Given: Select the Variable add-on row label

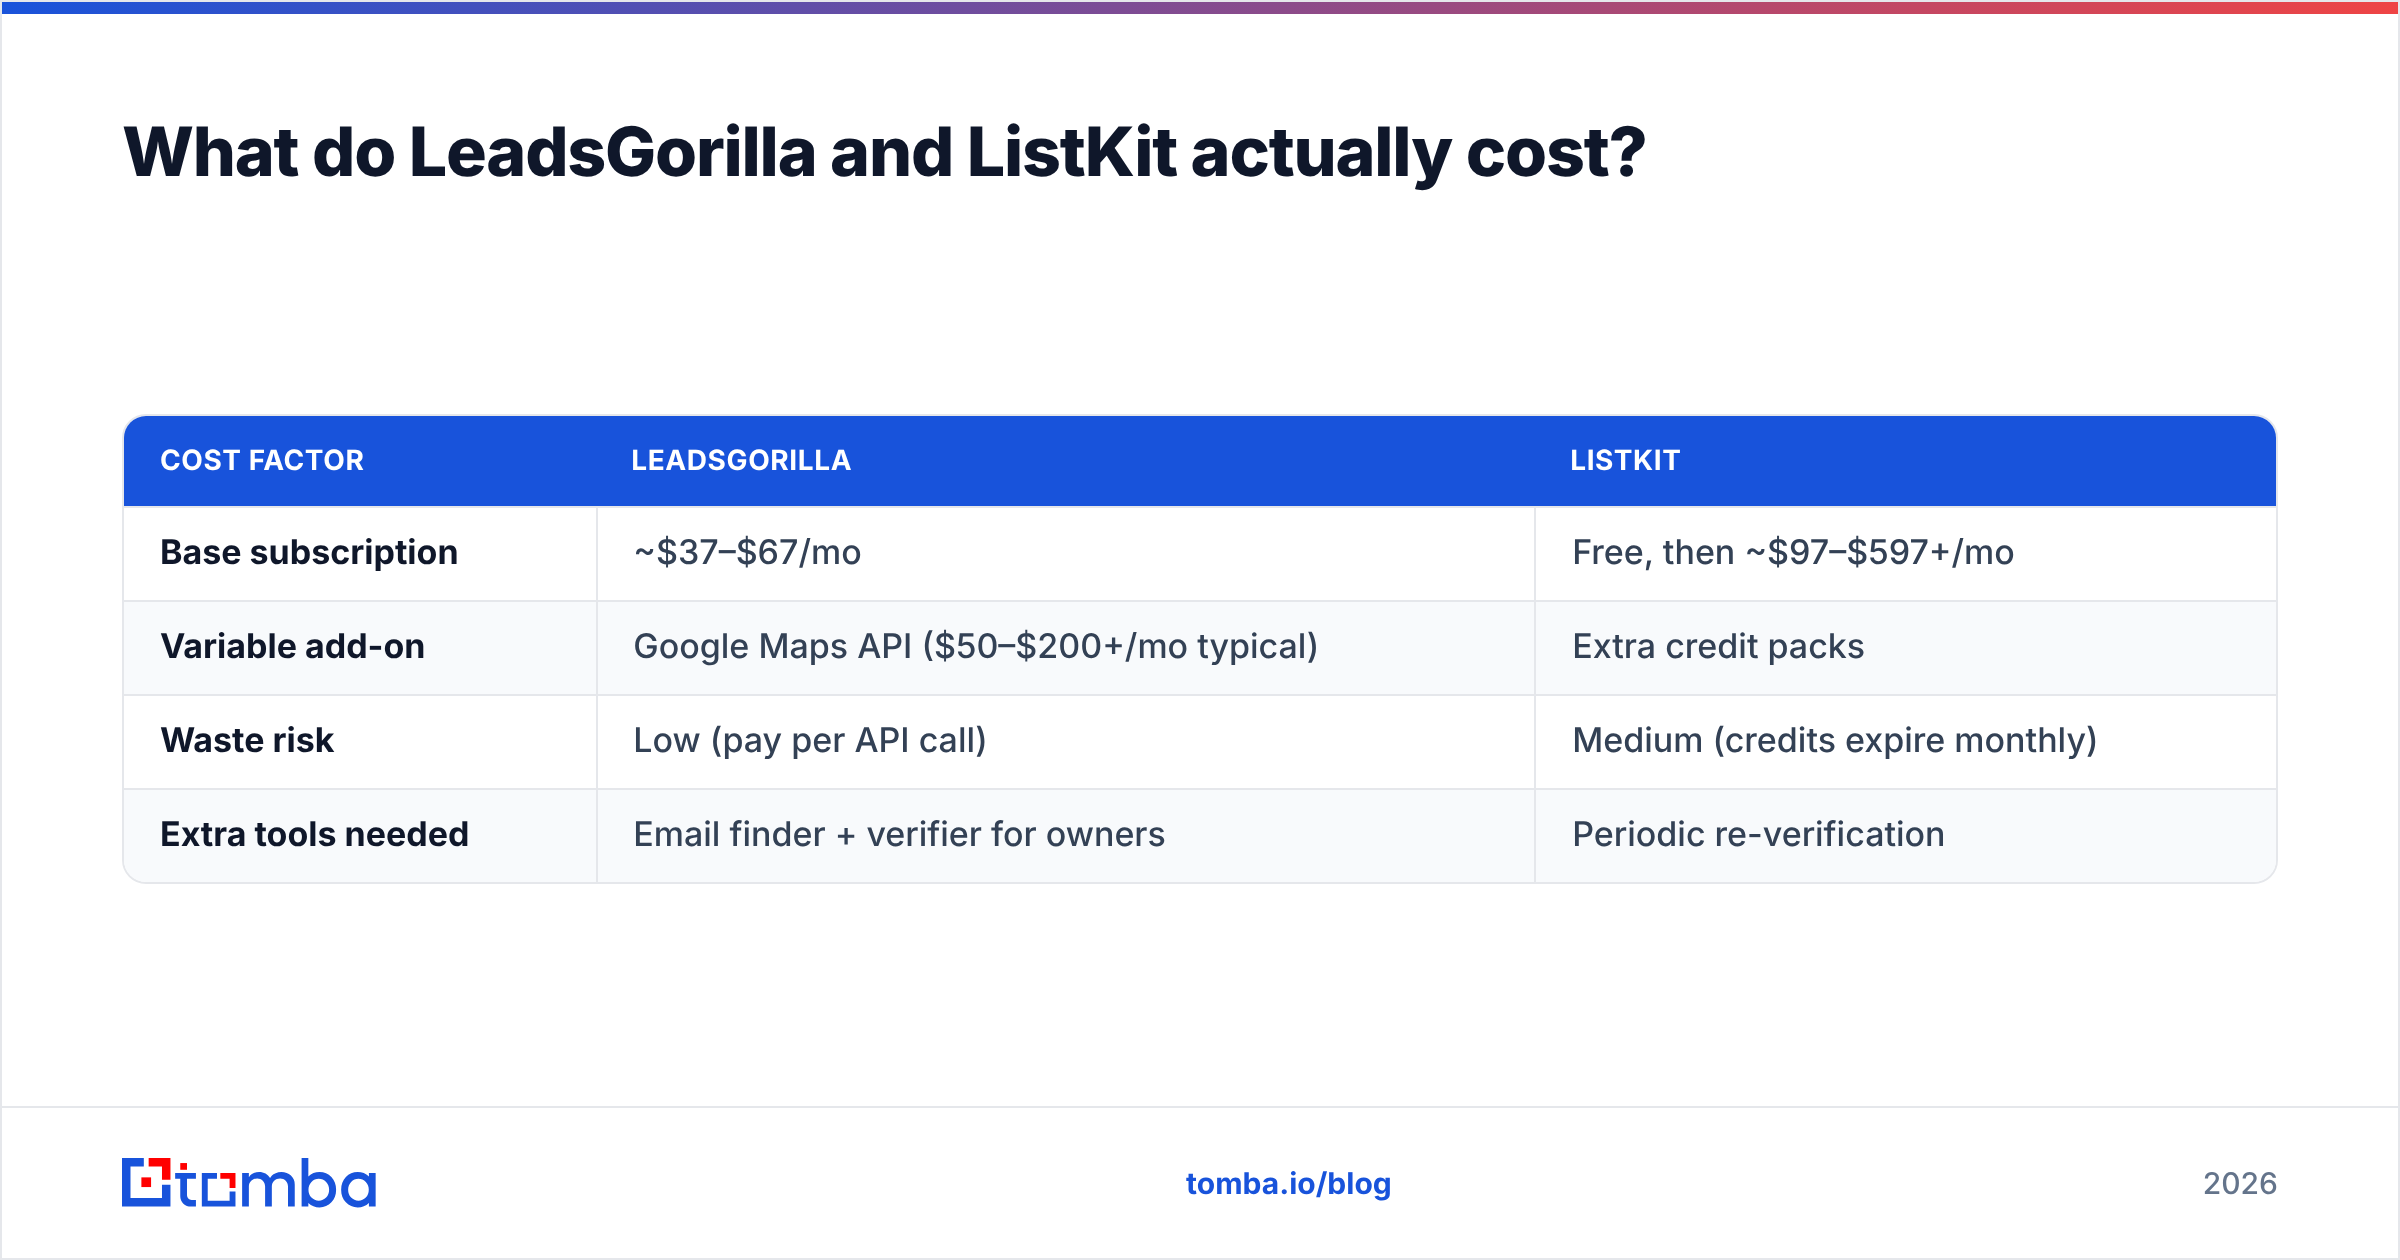Looking at the screenshot, I should (293, 646).
